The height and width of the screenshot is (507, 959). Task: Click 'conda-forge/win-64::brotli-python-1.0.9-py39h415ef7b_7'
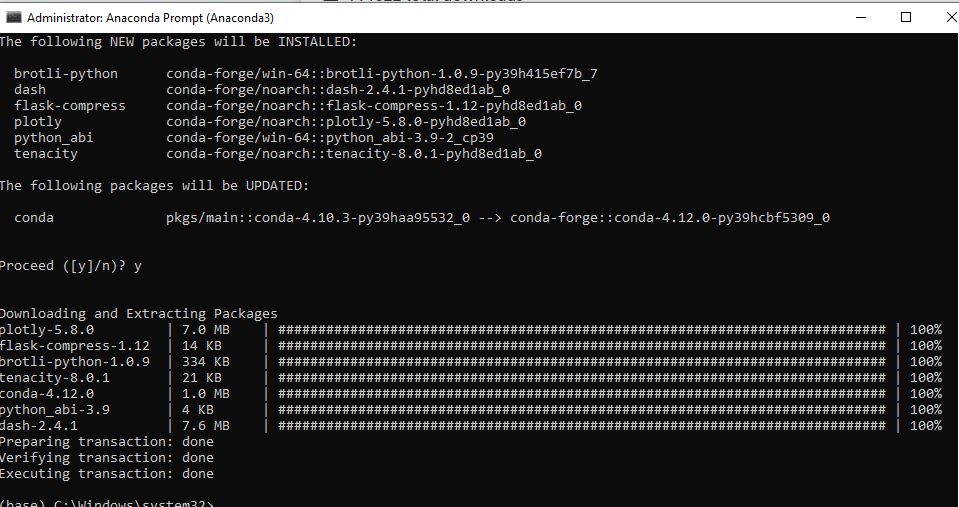382,74
